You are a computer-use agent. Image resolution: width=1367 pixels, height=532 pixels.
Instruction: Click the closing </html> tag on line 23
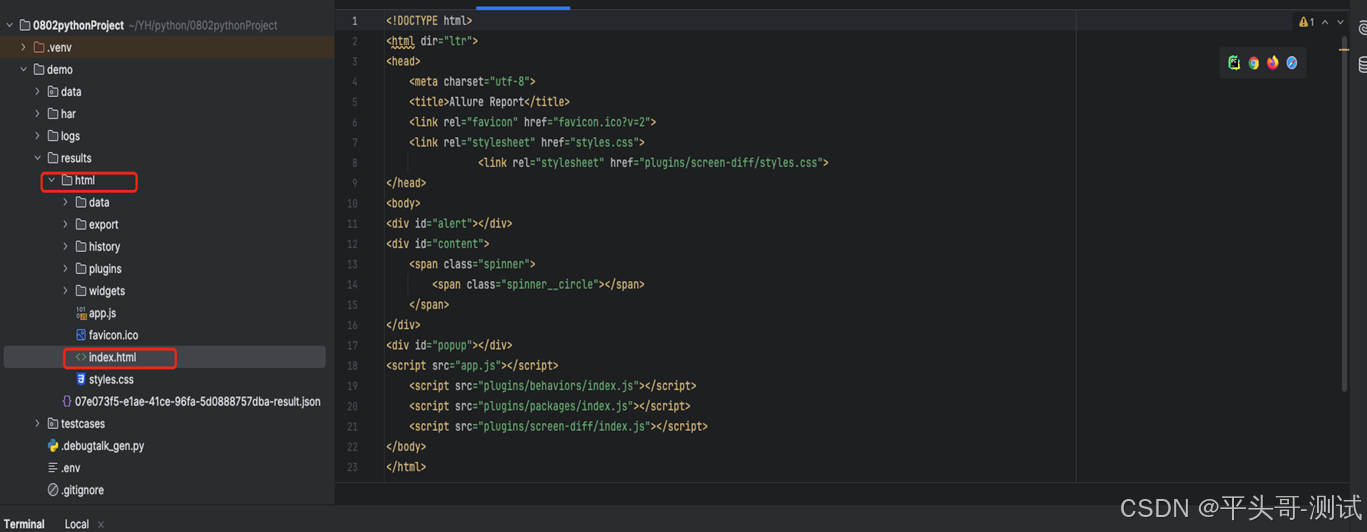click(406, 466)
